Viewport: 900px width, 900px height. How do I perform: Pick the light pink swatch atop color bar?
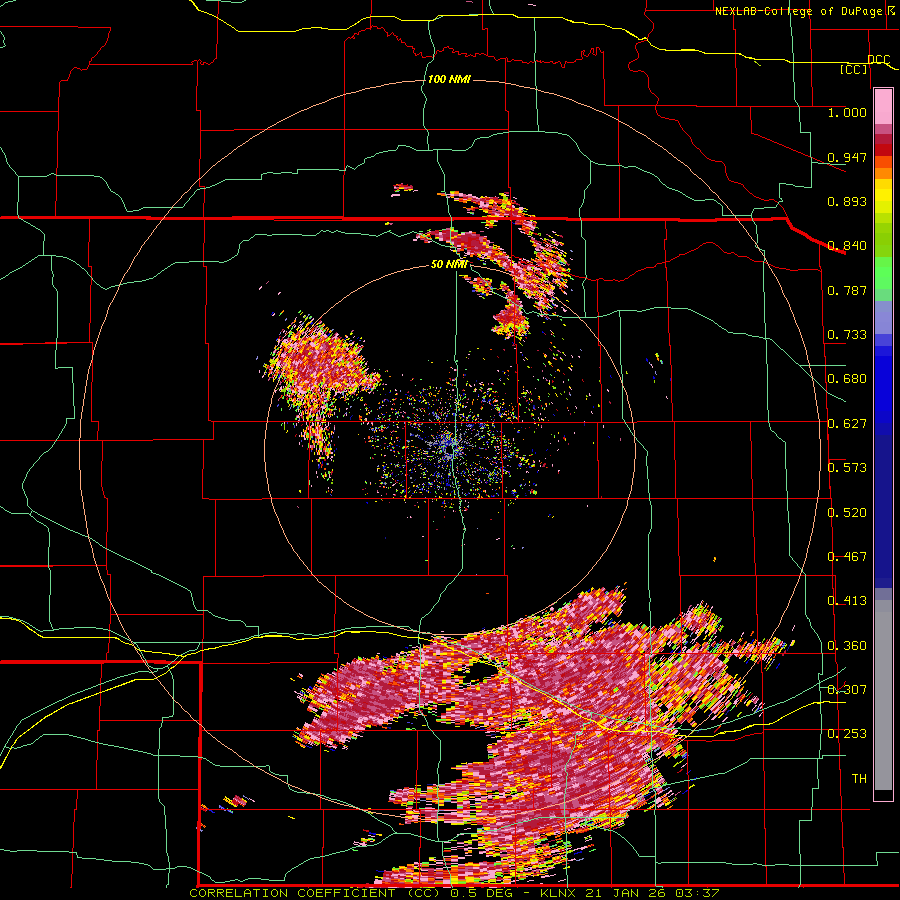click(x=883, y=107)
